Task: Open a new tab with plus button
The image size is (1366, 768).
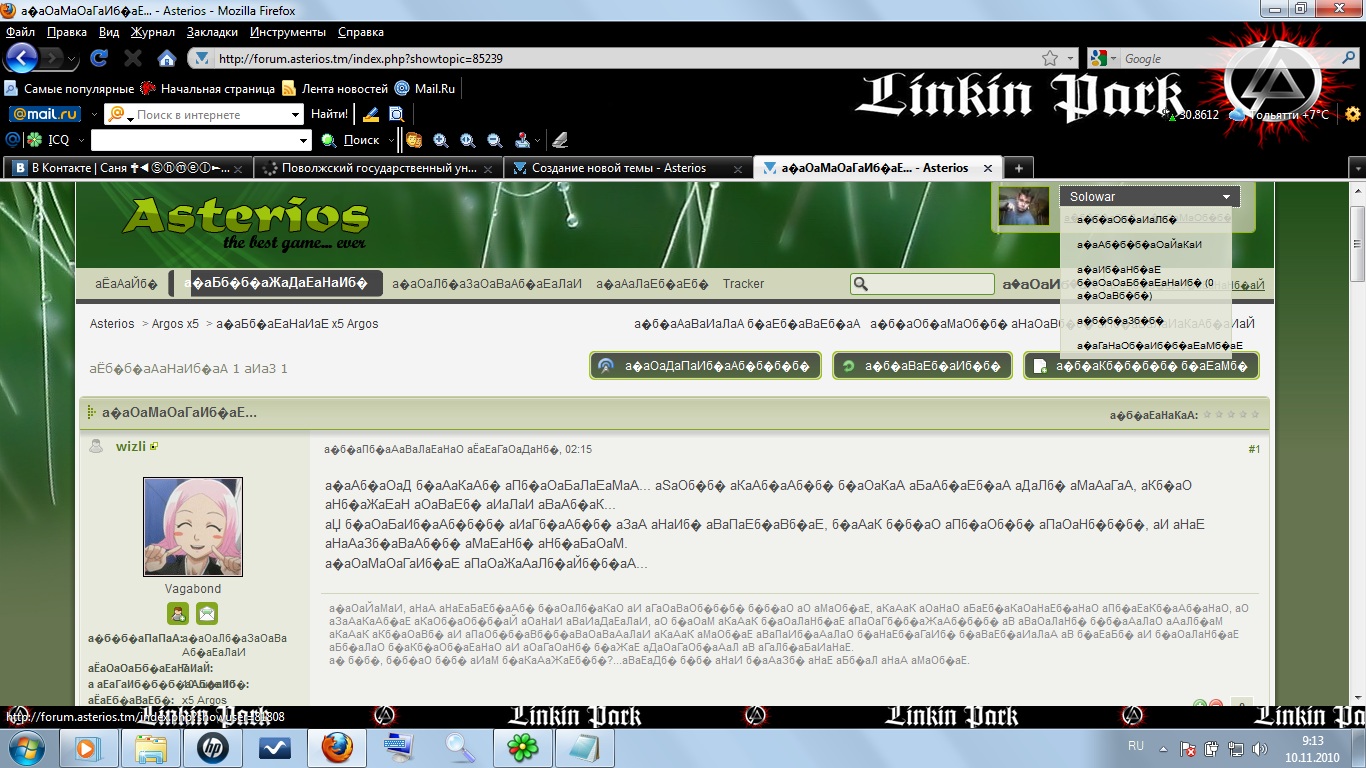Action: tap(1017, 168)
